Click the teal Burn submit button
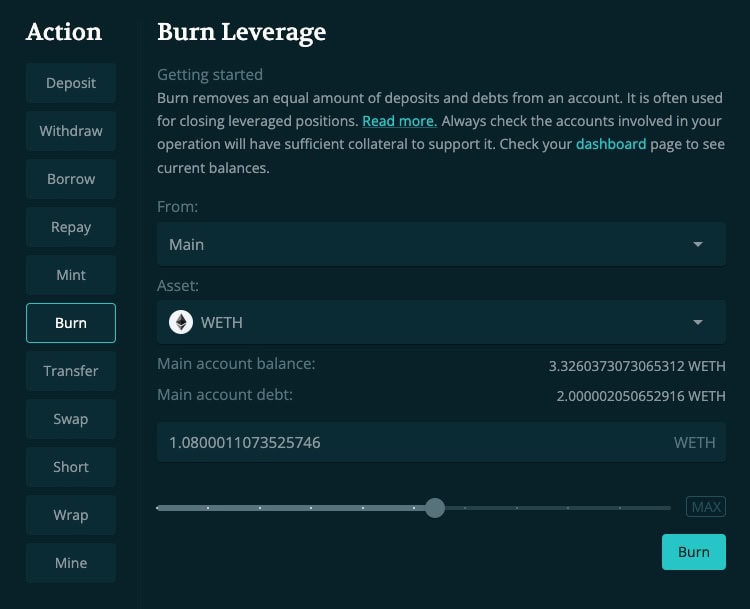Screen dimensions: 750x609 click(694, 552)
